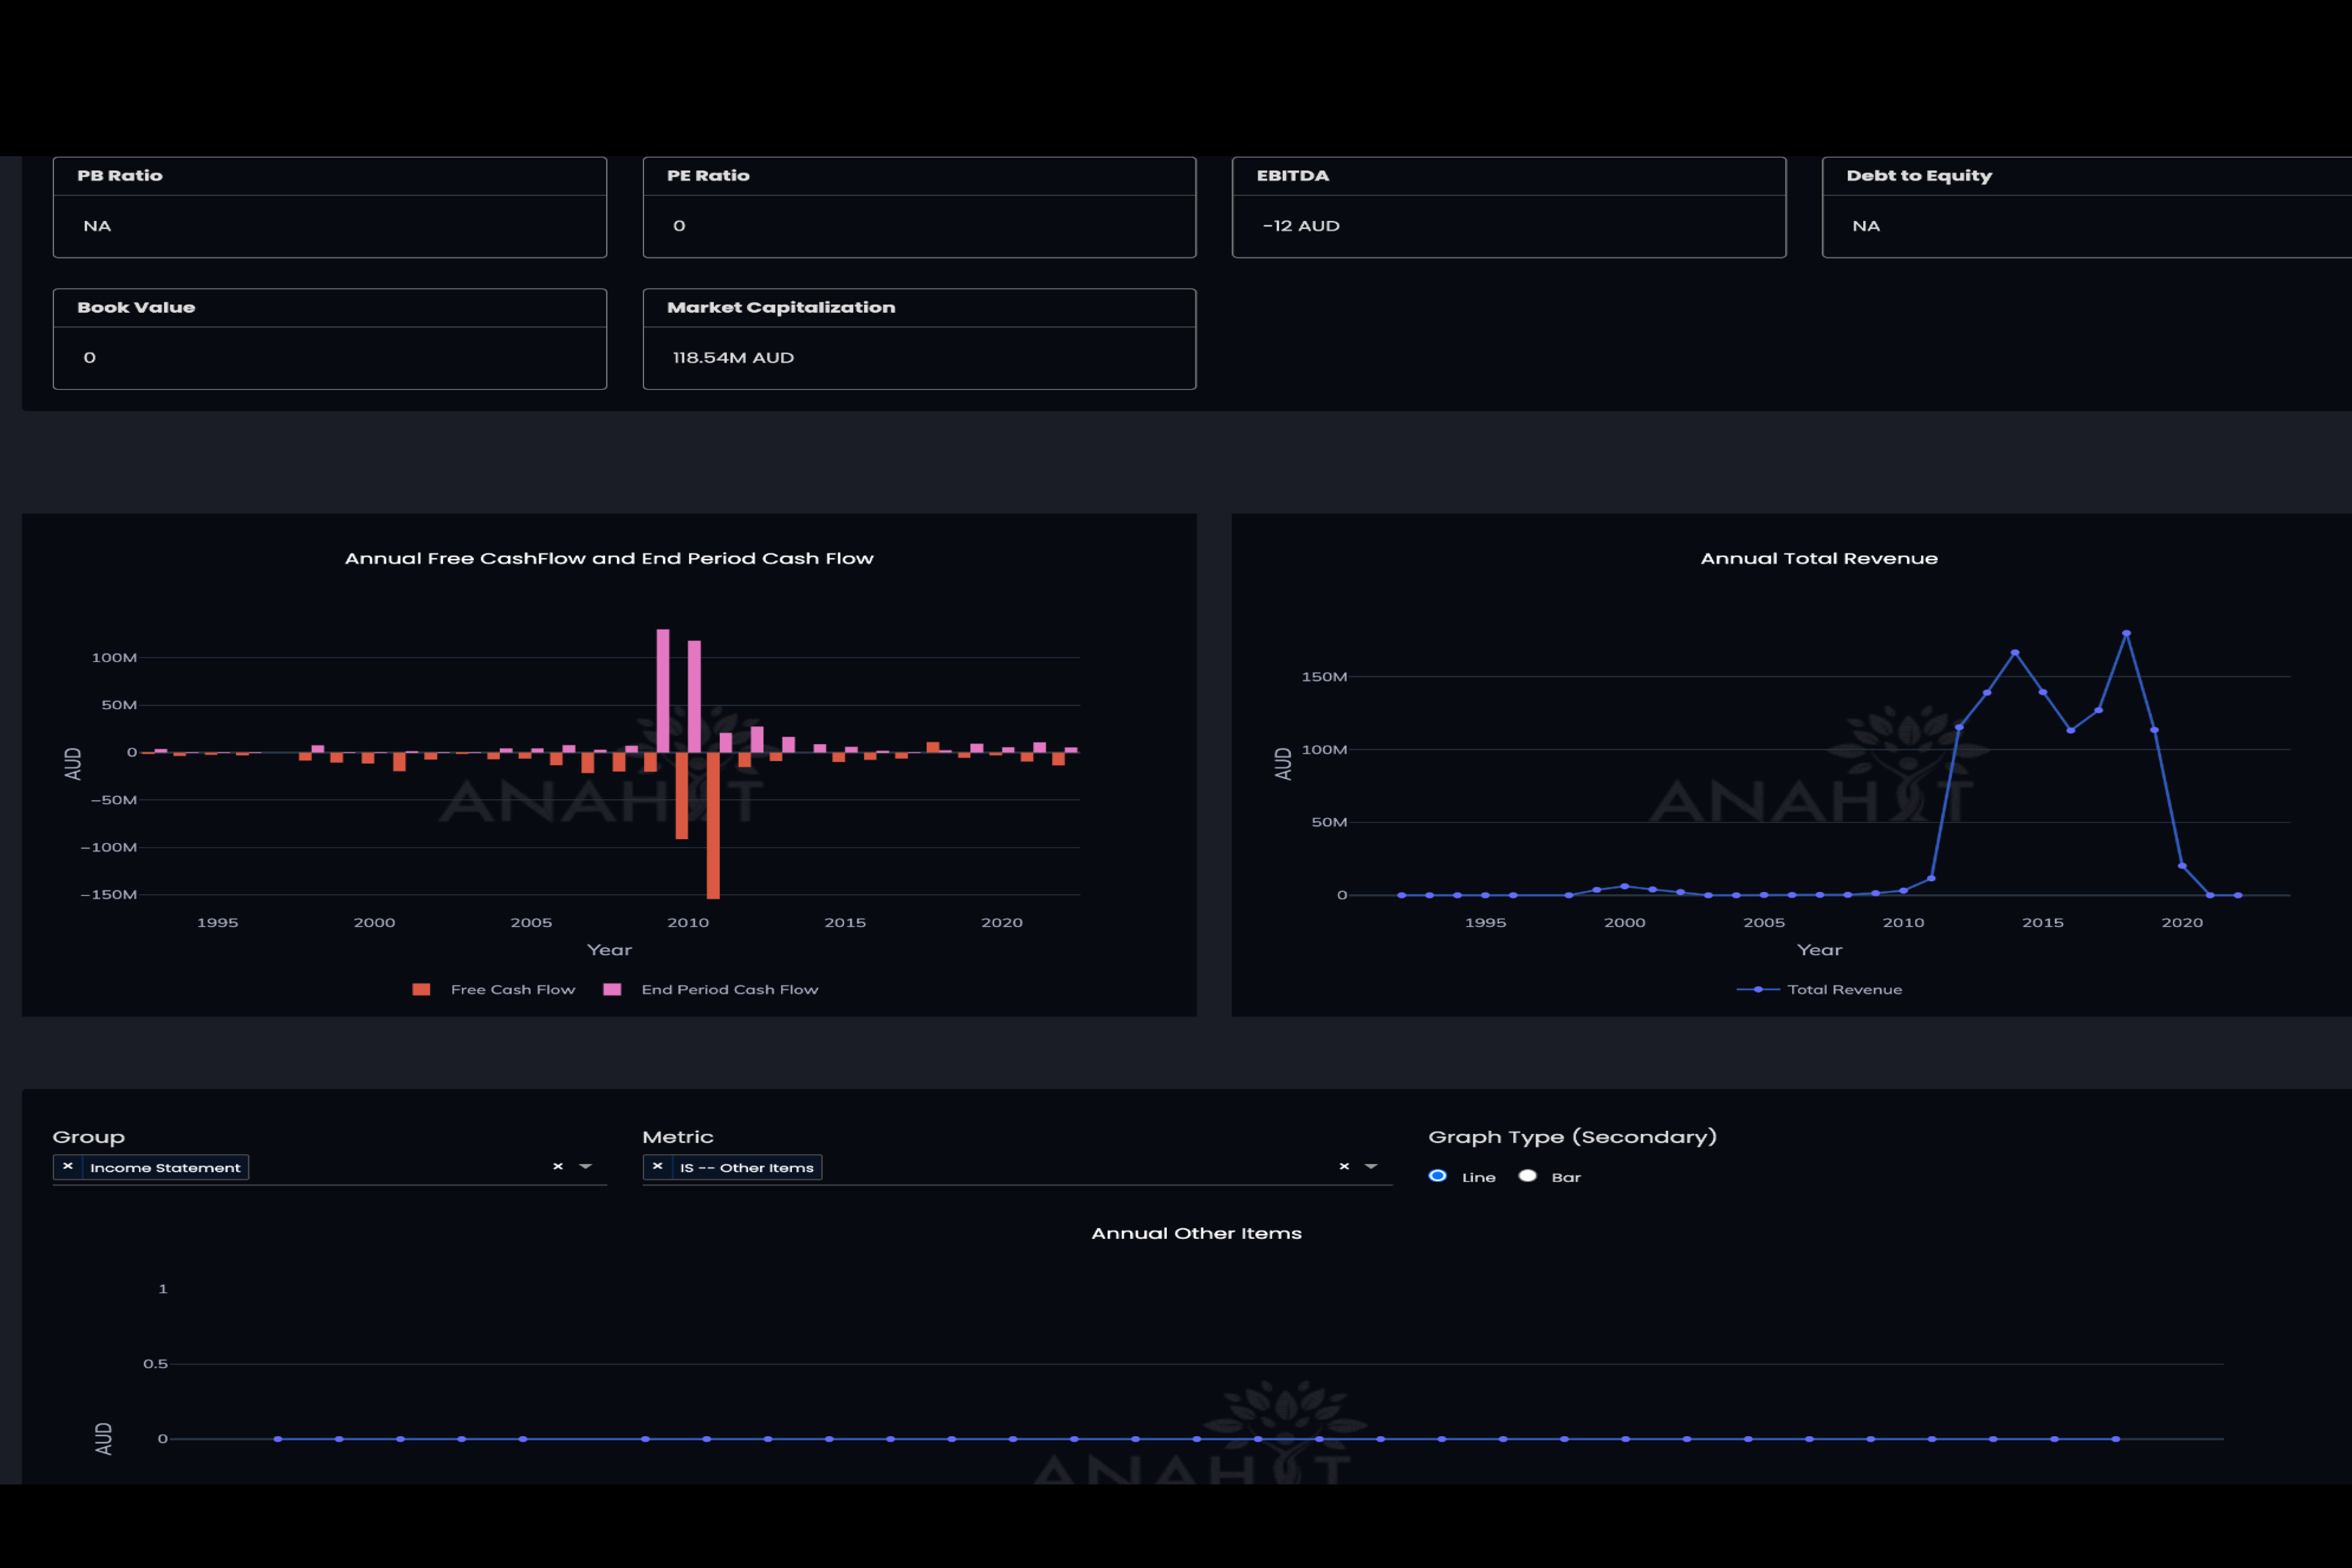The width and height of the screenshot is (2352, 1568).
Task: Select the Line graph type option
Action: pyautogui.click(x=1438, y=1176)
